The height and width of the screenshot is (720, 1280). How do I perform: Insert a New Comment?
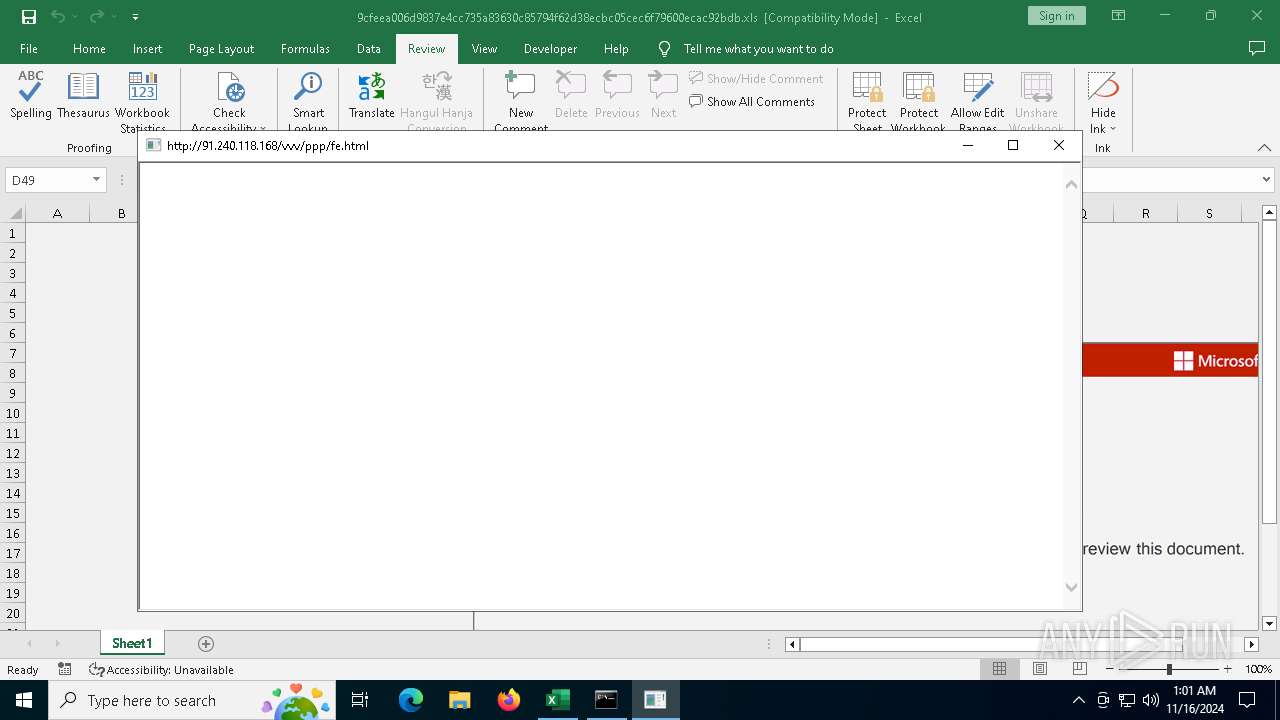tap(521, 100)
